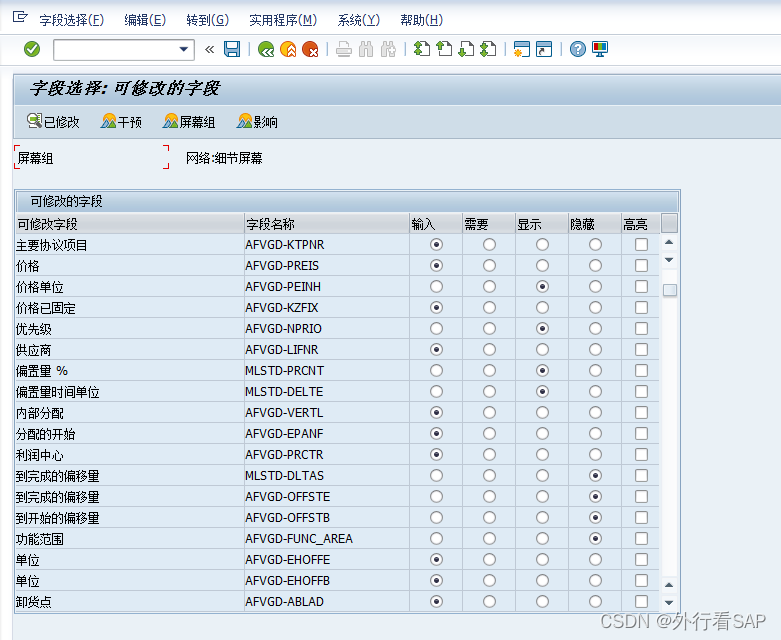Click the Save diskette icon

point(232,49)
